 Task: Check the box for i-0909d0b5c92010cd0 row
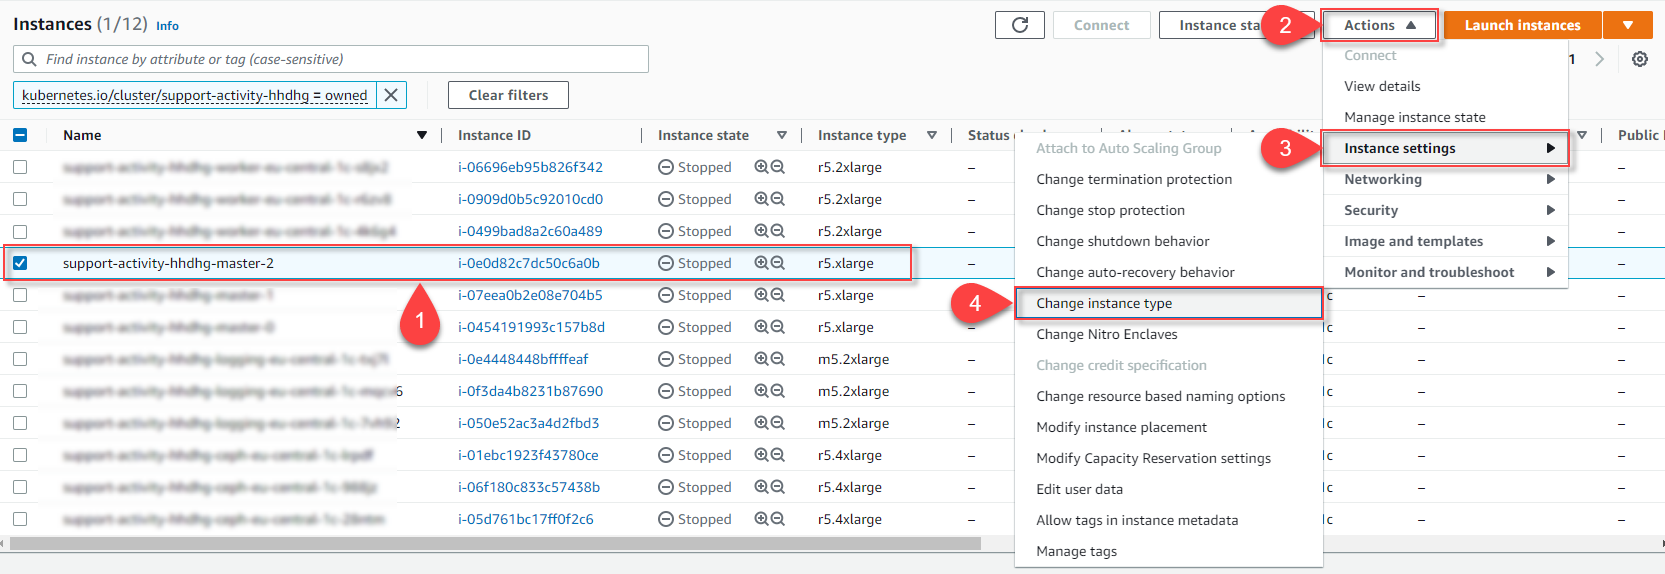coord(20,199)
